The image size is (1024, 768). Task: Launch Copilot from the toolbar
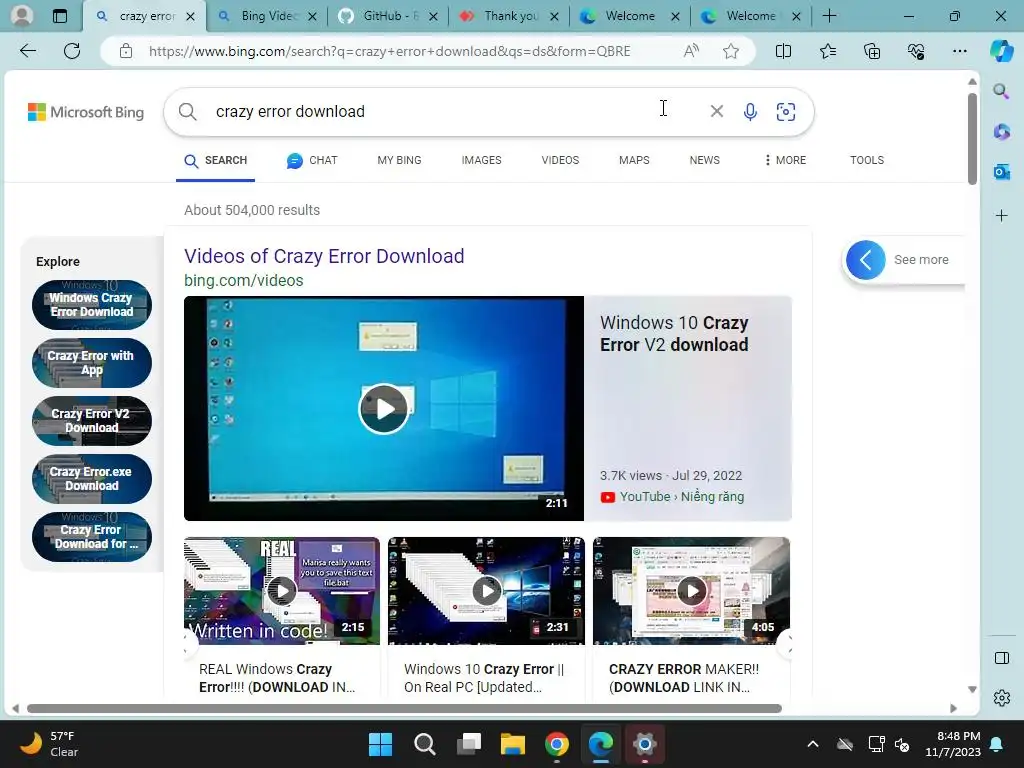pos(1001,51)
